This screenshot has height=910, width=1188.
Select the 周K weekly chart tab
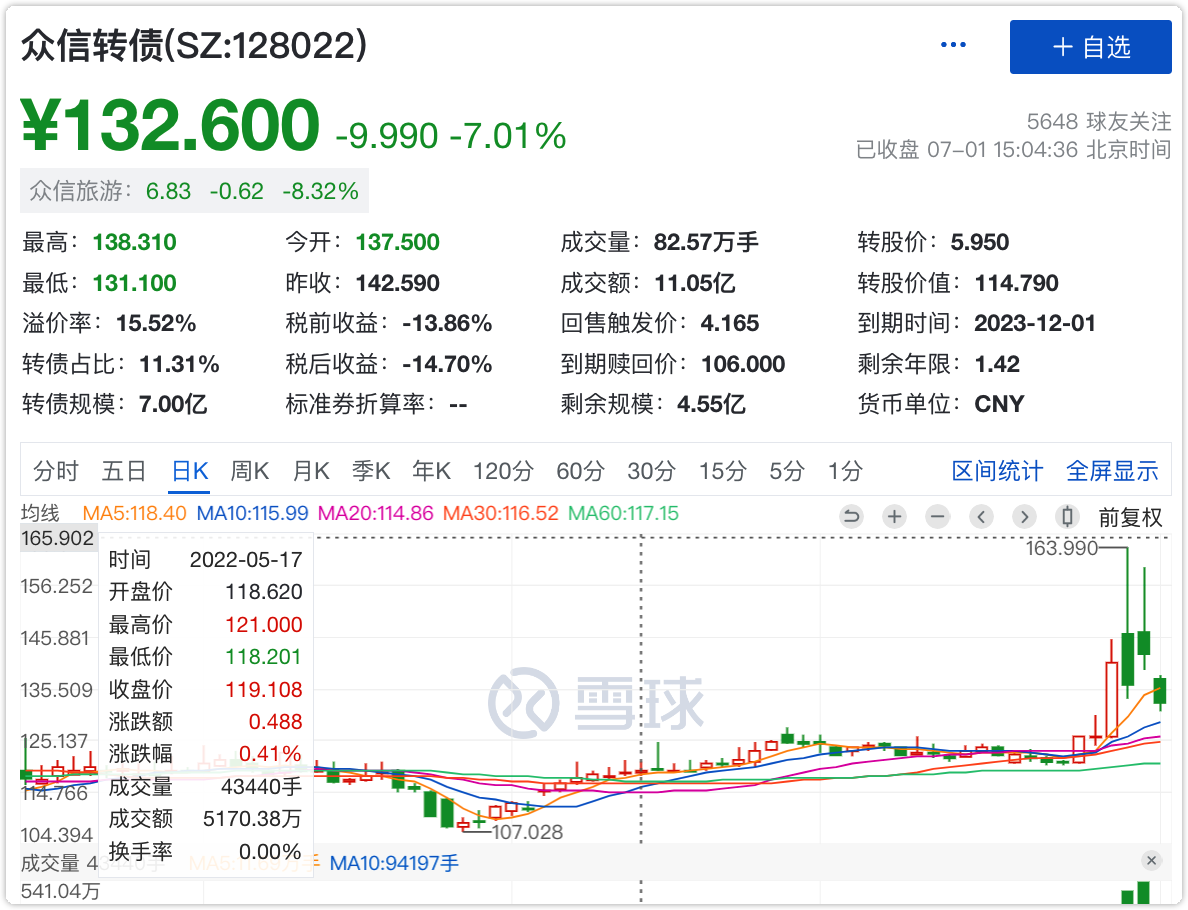point(250,471)
